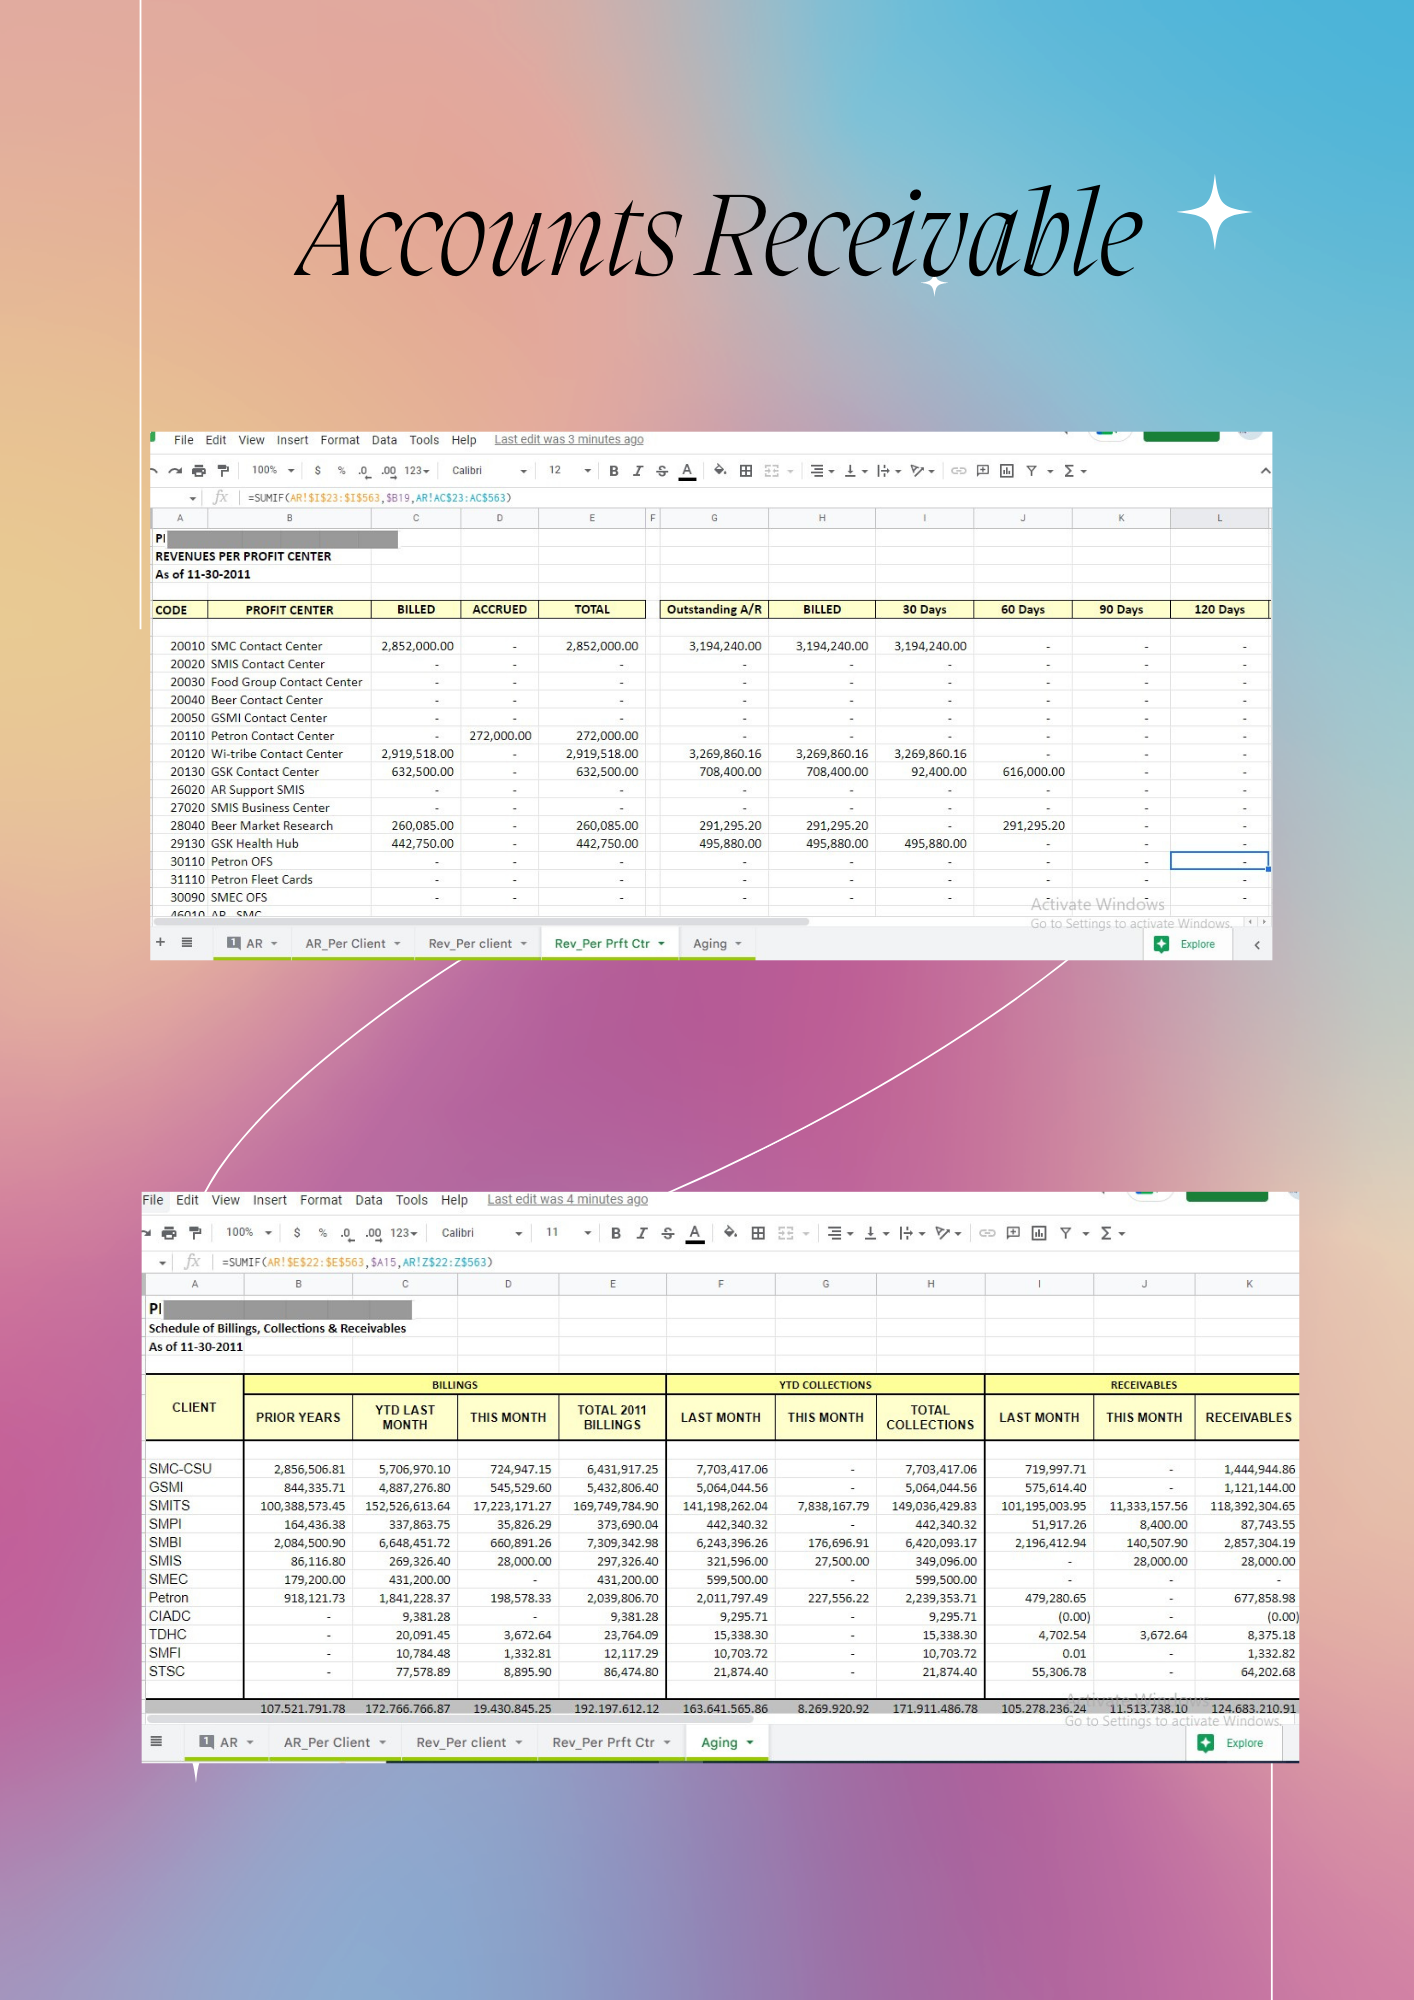Image resolution: width=1414 pixels, height=2000 pixels.
Task: Click redo arrow in the upper spreadsheet toolbar
Action: 175,471
